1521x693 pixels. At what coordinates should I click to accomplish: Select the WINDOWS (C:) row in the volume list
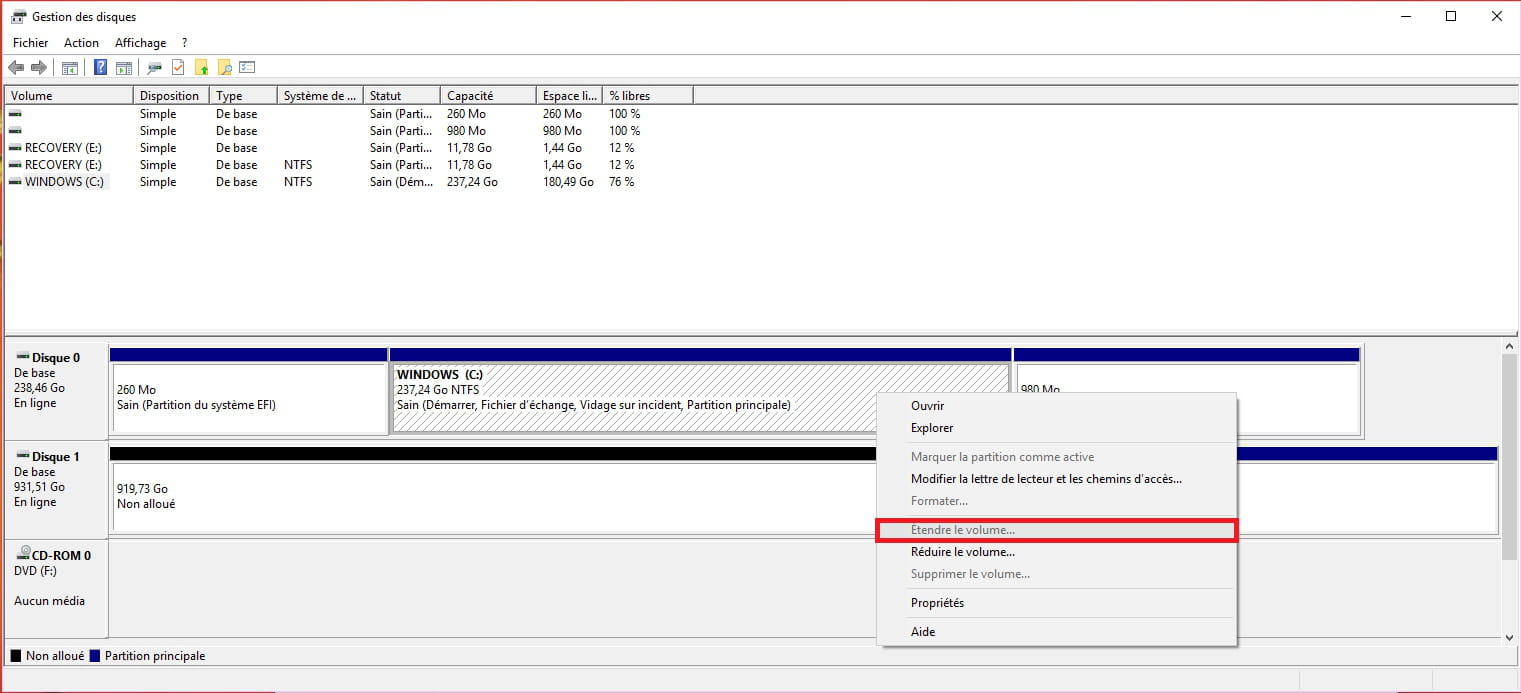coord(64,182)
